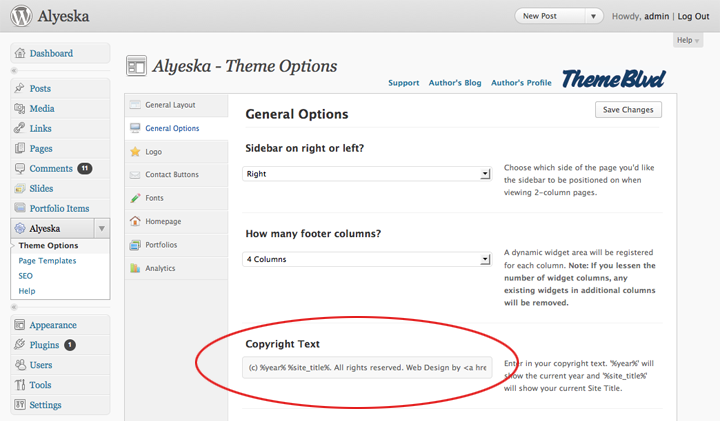Open Plugins via plug icon
Viewport: 720px width, 421px height.
point(20,344)
